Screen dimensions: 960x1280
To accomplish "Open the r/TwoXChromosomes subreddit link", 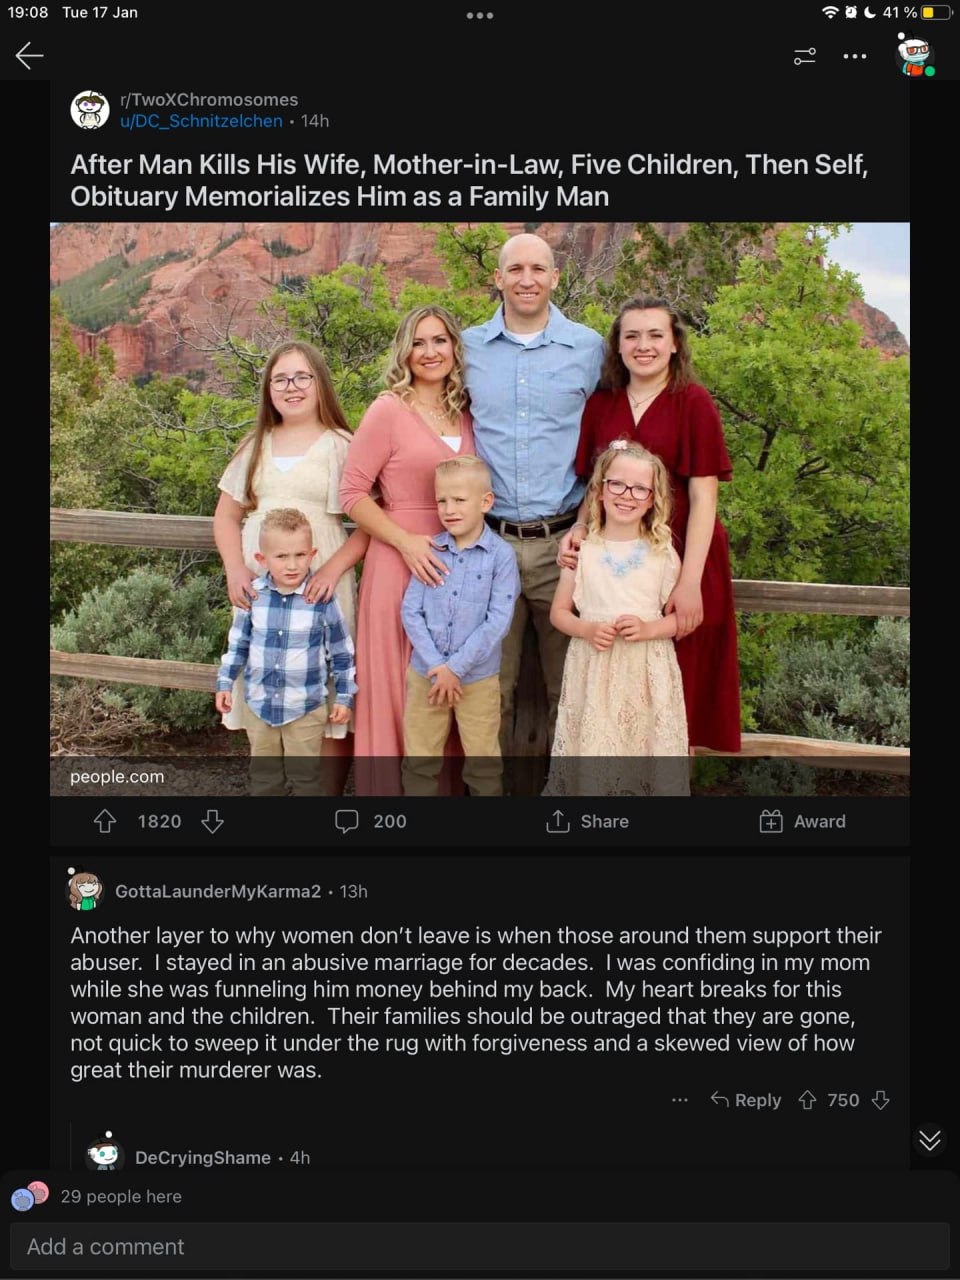I will point(209,99).
